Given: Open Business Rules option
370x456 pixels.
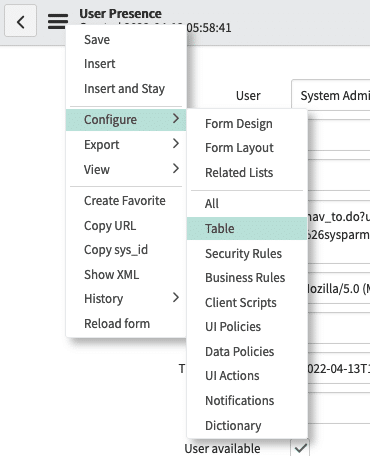Looking at the screenshot, I should (247, 278).
